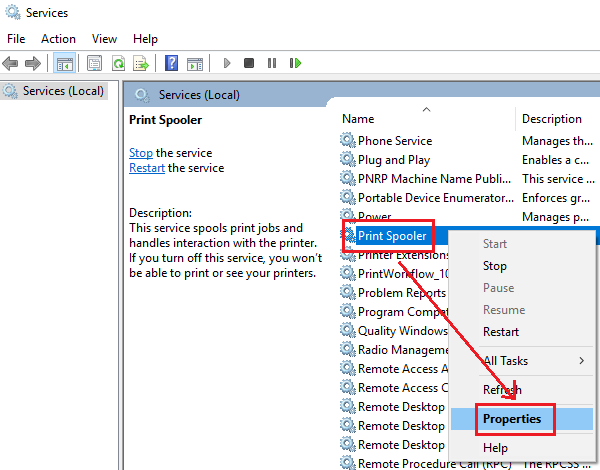Select the Phone Service row
This screenshot has width=600, height=470.
pyautogui.click(x=395, y=140)
